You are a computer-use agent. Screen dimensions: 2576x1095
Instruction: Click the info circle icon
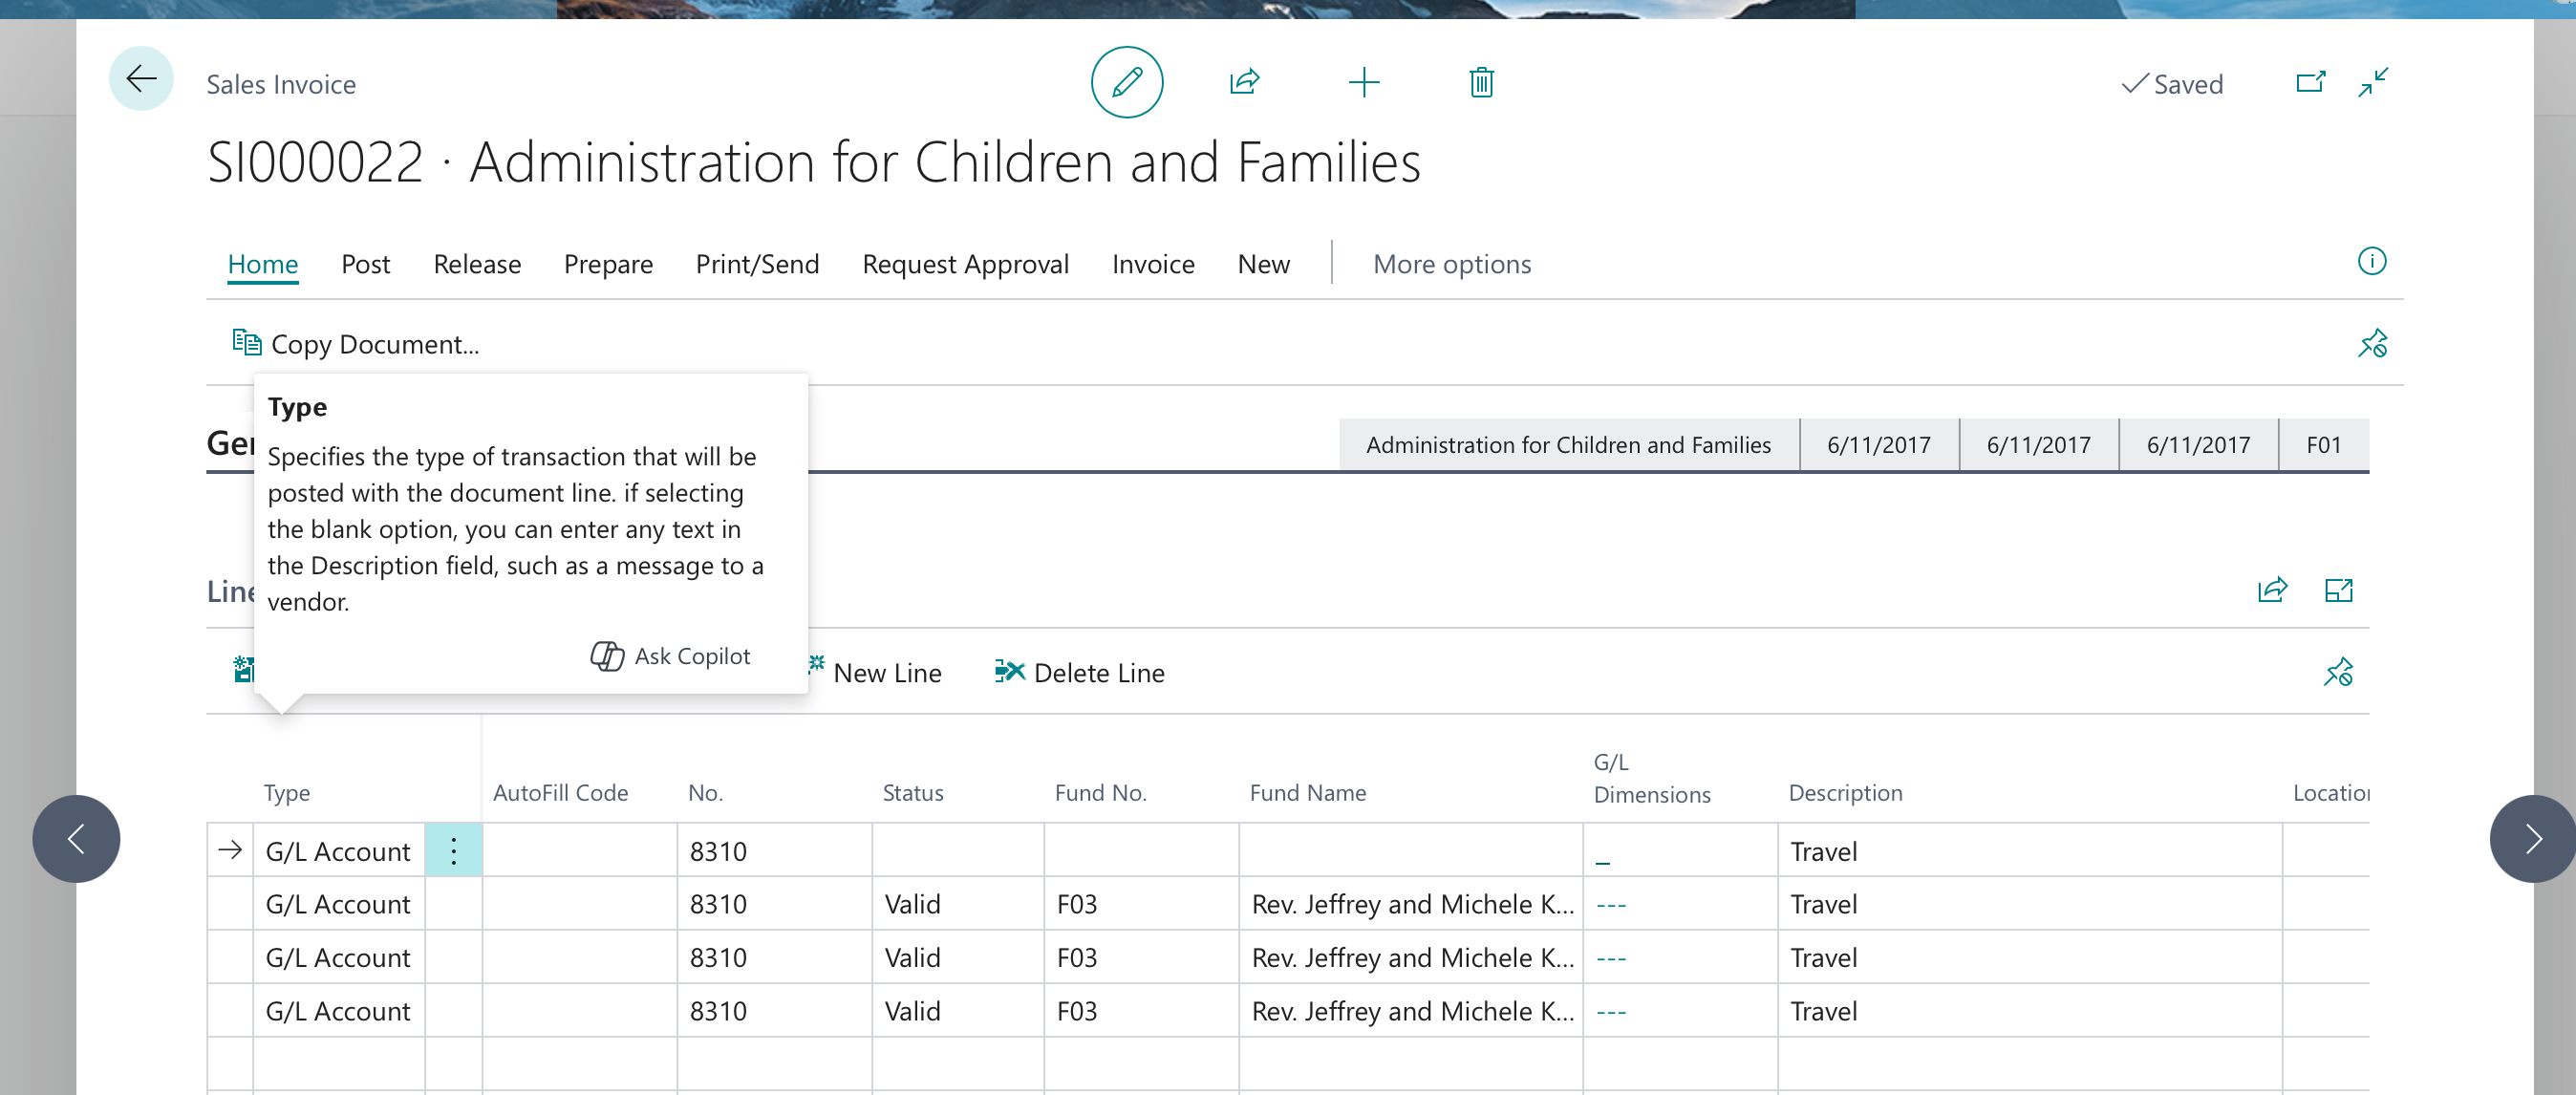(2371, 262)
